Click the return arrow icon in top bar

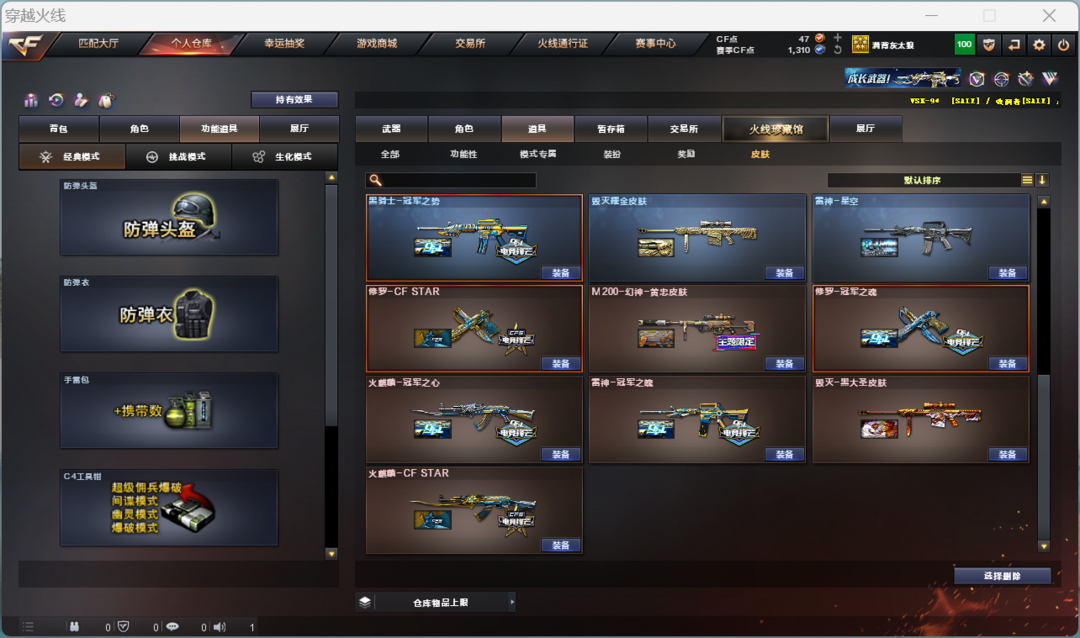[1014, 45]
